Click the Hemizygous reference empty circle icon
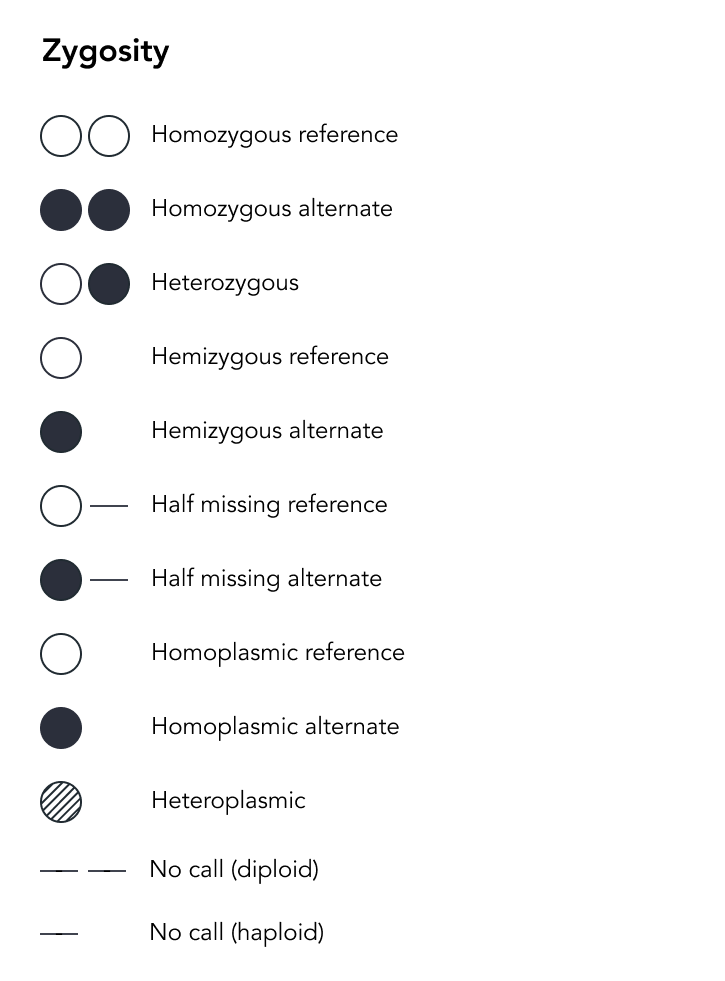This screenshot has height=981, width=725. point(61,358)
